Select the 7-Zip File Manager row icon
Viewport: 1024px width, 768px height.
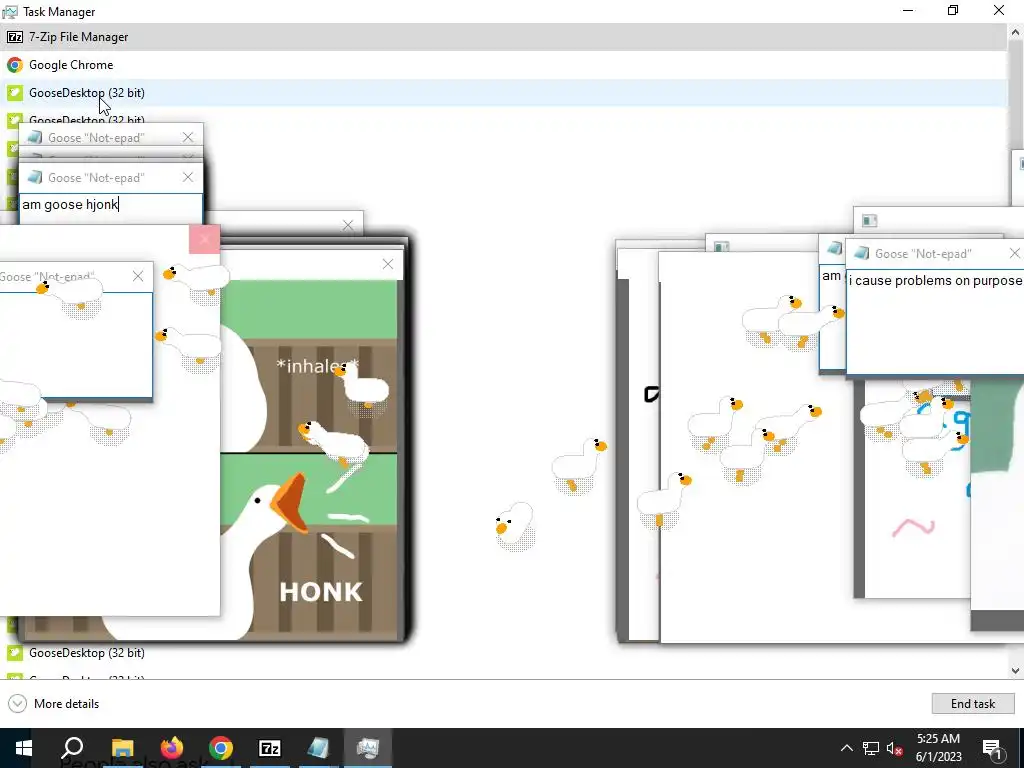(14, 37)
